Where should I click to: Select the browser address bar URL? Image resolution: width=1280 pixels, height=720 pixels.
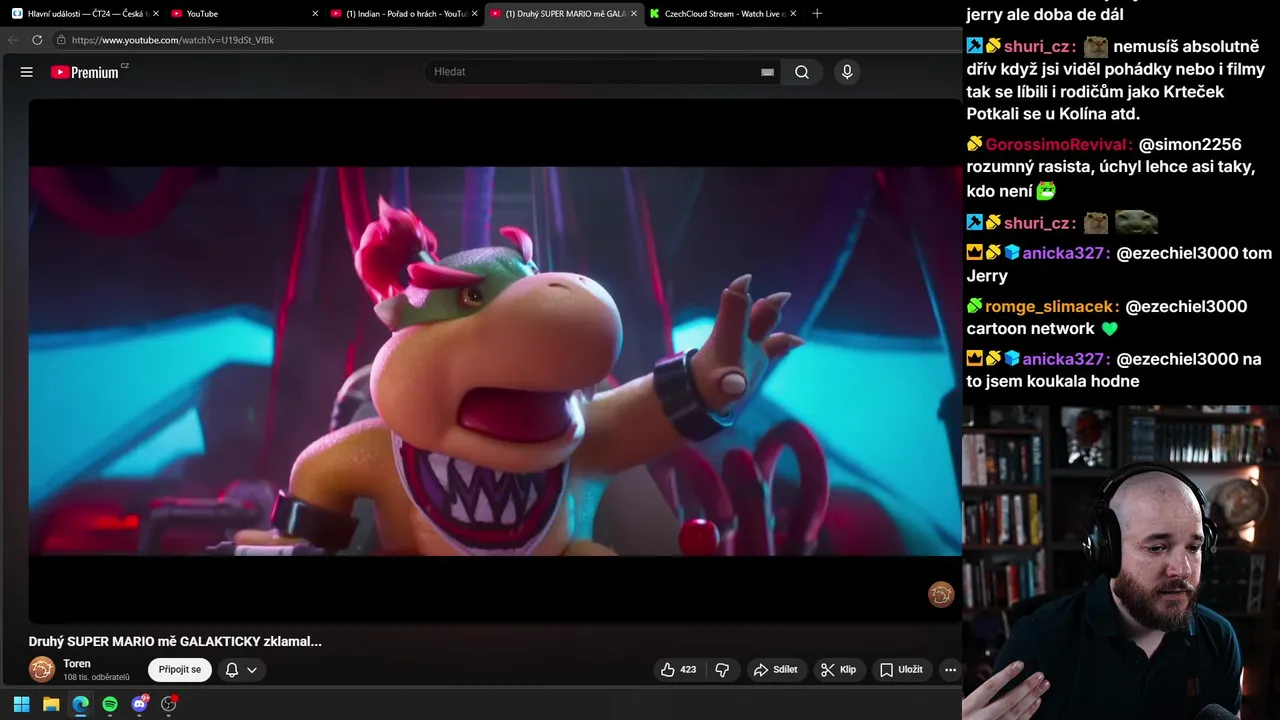point(173,40)
